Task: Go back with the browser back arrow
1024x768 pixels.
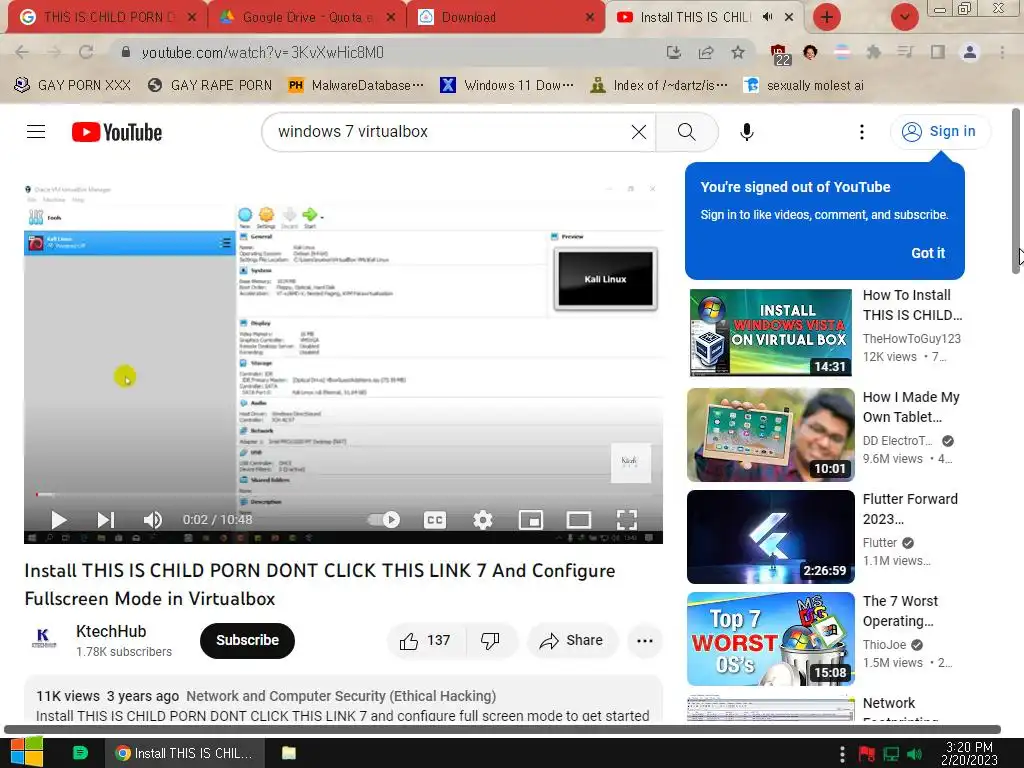Action: (x=22, y=52)
